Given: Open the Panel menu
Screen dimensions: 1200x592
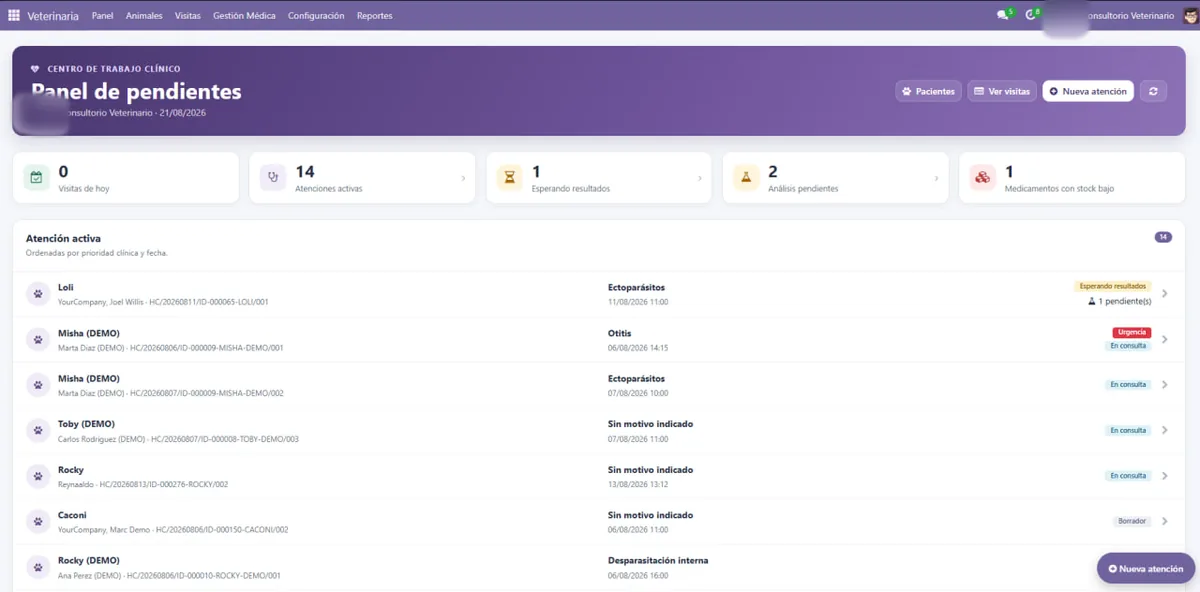Looking at the screenshot, I should click(x=102, y=16).
